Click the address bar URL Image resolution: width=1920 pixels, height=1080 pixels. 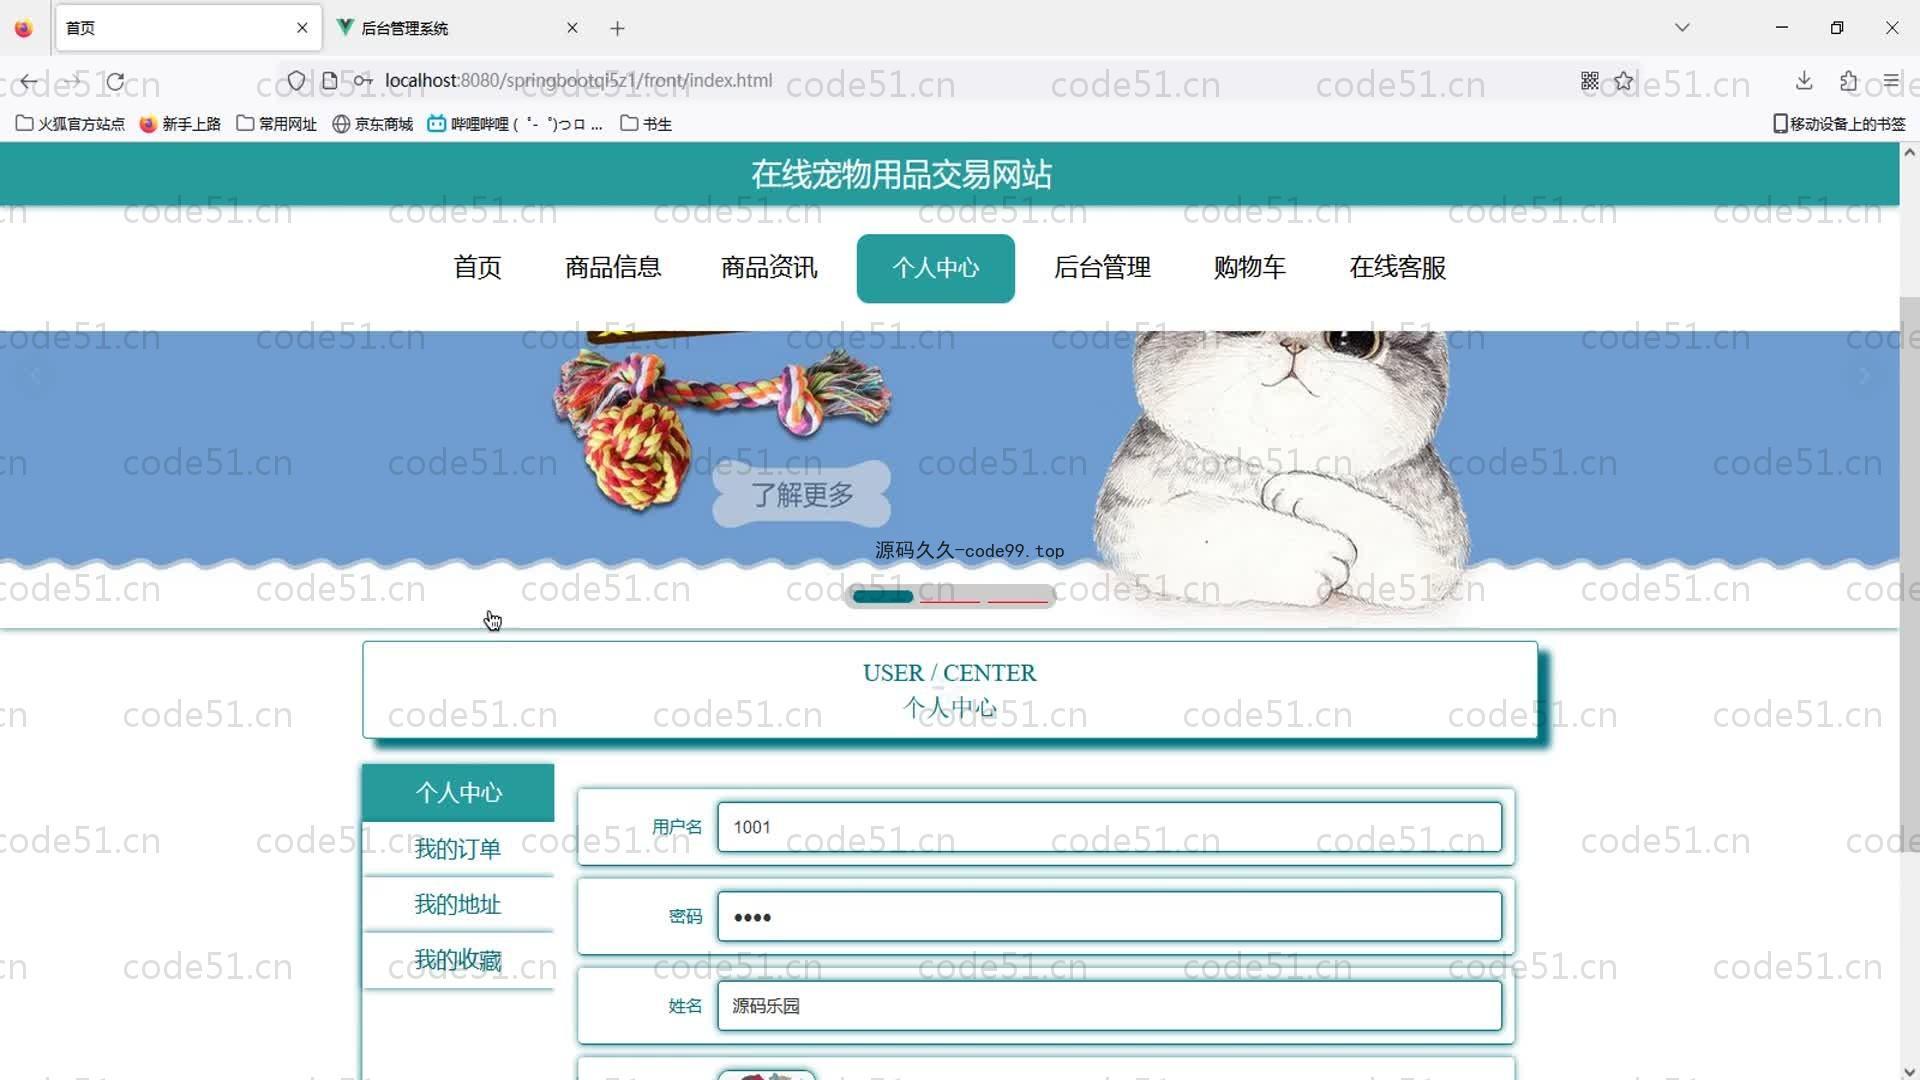[x=578, y=80]
